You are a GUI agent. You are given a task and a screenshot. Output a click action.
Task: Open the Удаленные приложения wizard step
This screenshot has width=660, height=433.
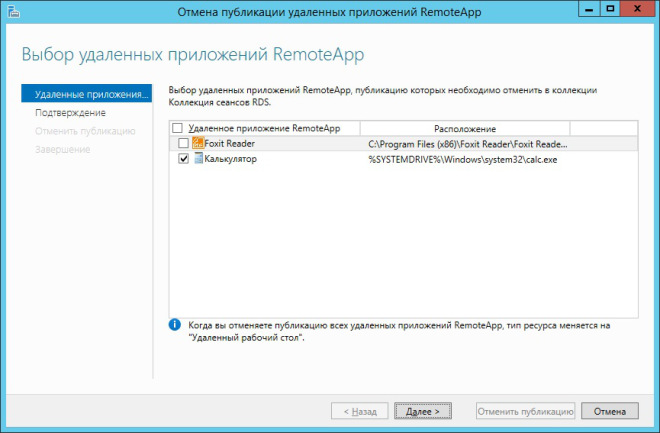point(90,94)
